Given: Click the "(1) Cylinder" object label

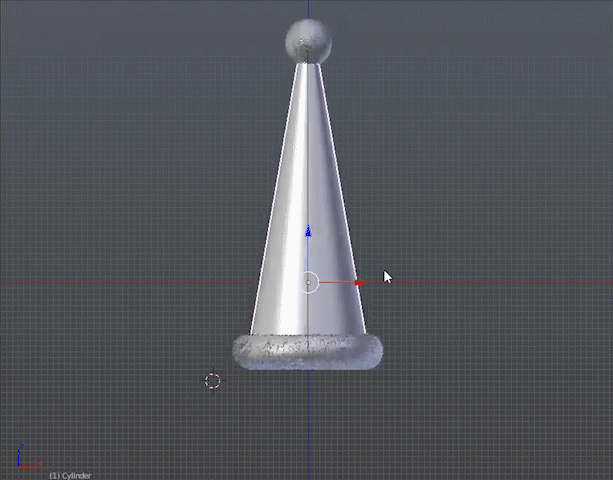Looking at the screenshot, I should [x=70, y=475].
